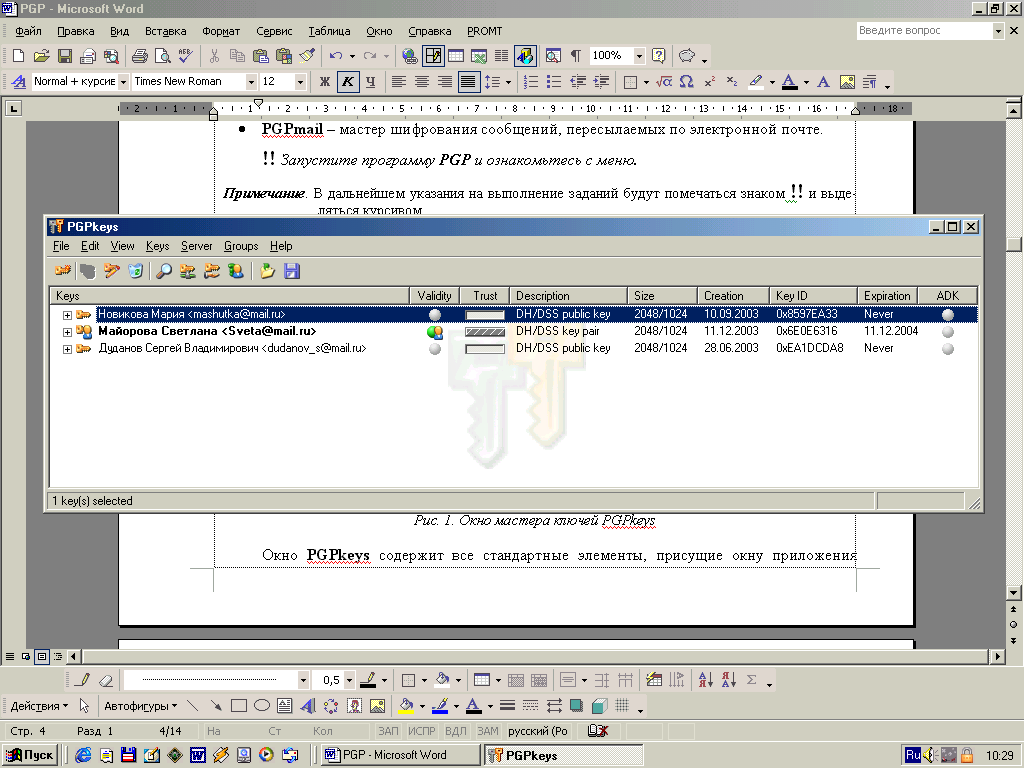Image resolution: width=1024 pixels, height=768 pixels.
Task: Click Export keys diskette icon in PGPkeys
Action: (x=291, y=270)
